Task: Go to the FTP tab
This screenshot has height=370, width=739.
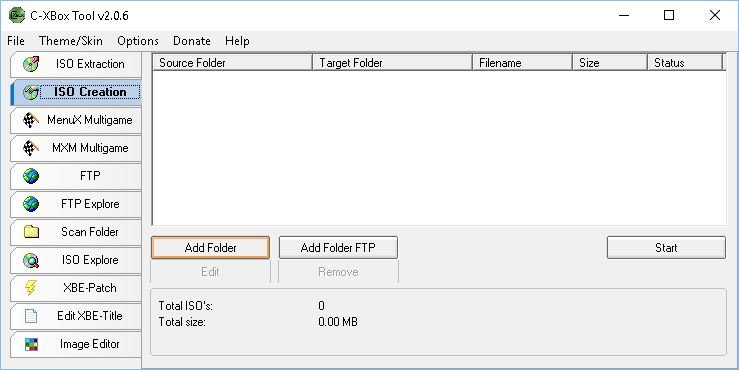Action: point(76,176)
